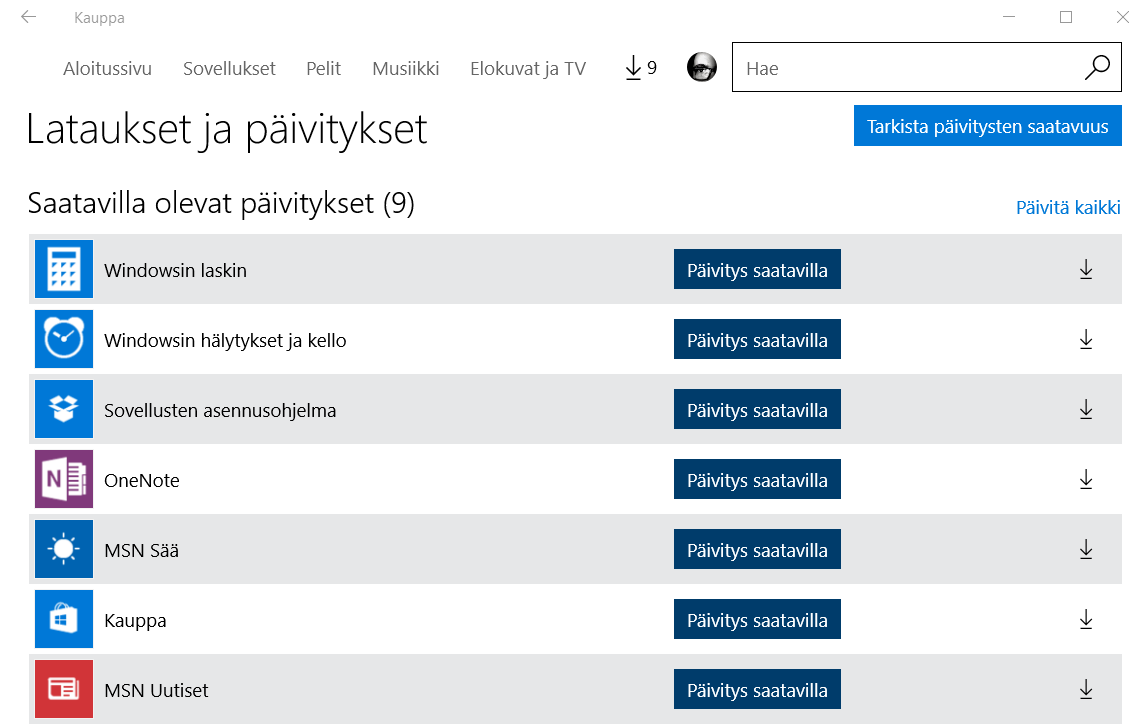Click the back arrow in Kauppa title bar
Screen dimensions: 1135x727
click(x=29, y=17)
